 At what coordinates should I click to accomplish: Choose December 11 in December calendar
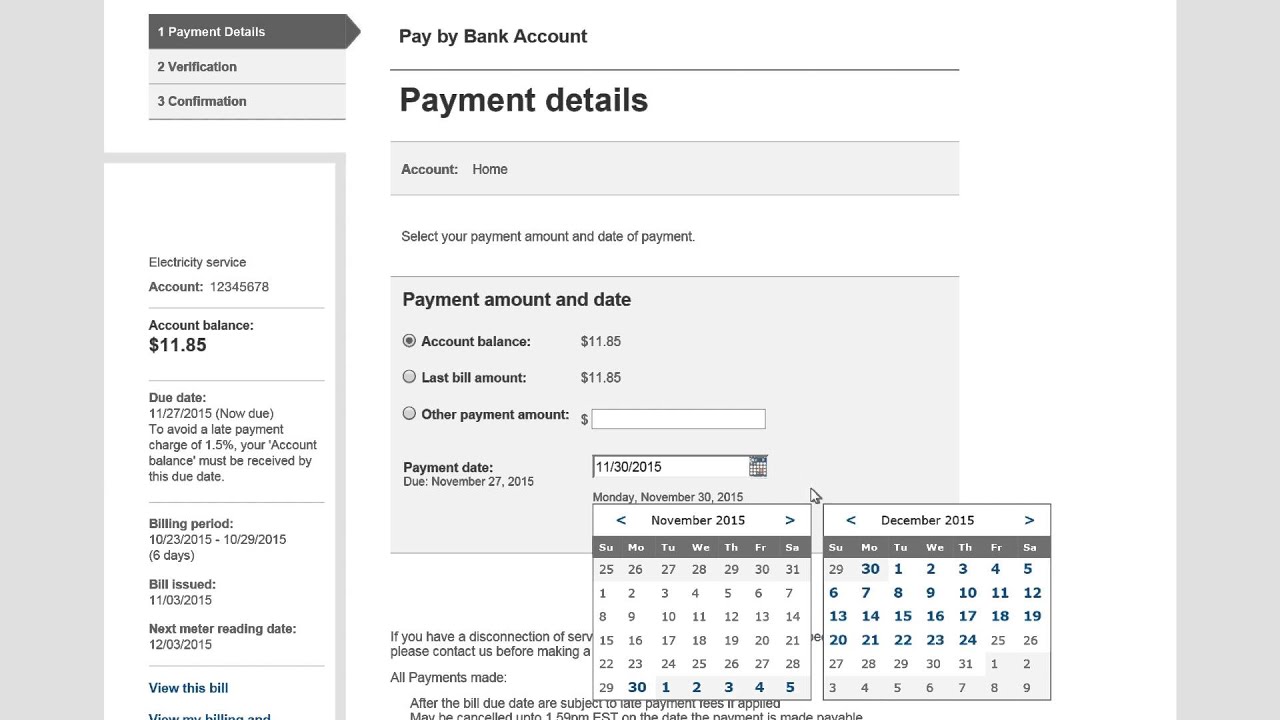(999, 593)
